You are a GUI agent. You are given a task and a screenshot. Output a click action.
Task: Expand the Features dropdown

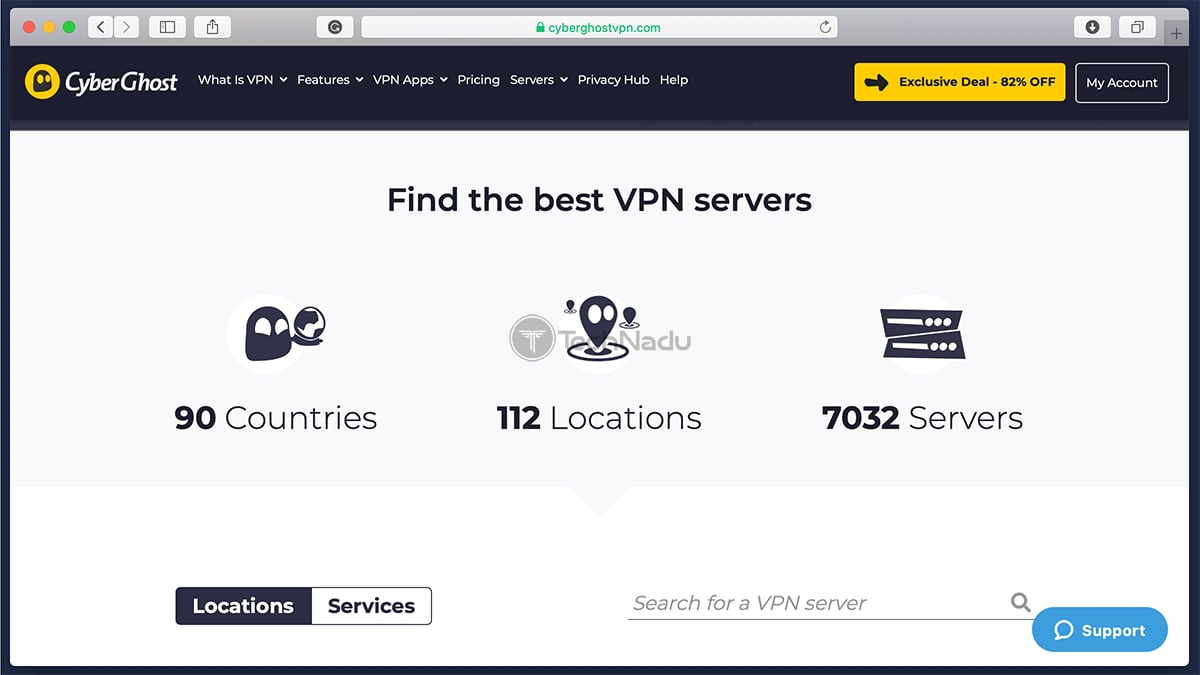330,80
